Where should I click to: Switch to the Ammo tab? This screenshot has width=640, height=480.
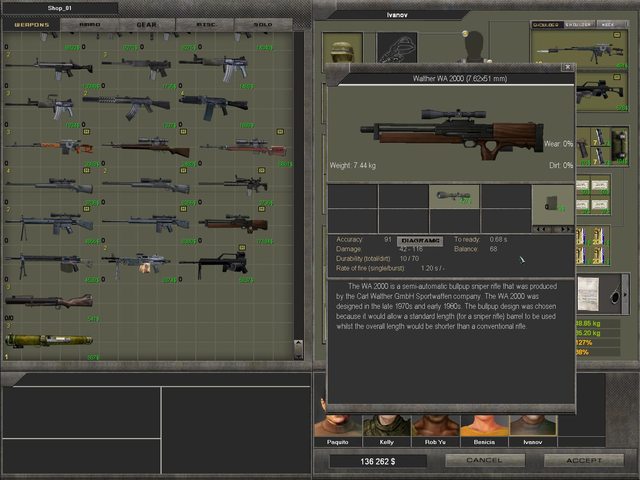pos(89,25)
